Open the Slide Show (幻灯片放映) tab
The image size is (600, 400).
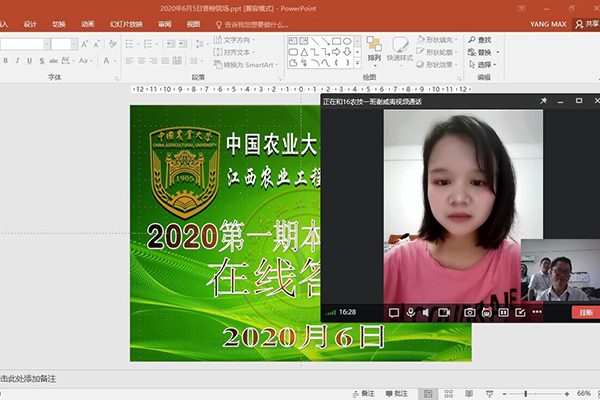tap(126, 23)
